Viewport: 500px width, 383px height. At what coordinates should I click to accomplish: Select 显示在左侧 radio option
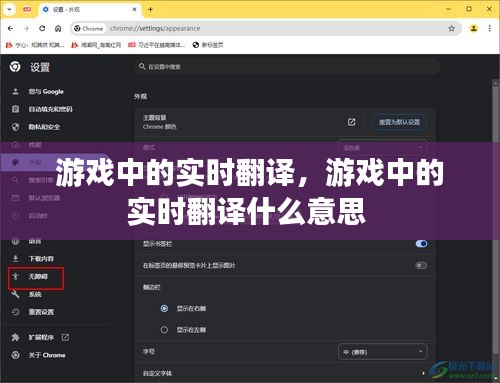pyautogui.click(x=164, y=330)
